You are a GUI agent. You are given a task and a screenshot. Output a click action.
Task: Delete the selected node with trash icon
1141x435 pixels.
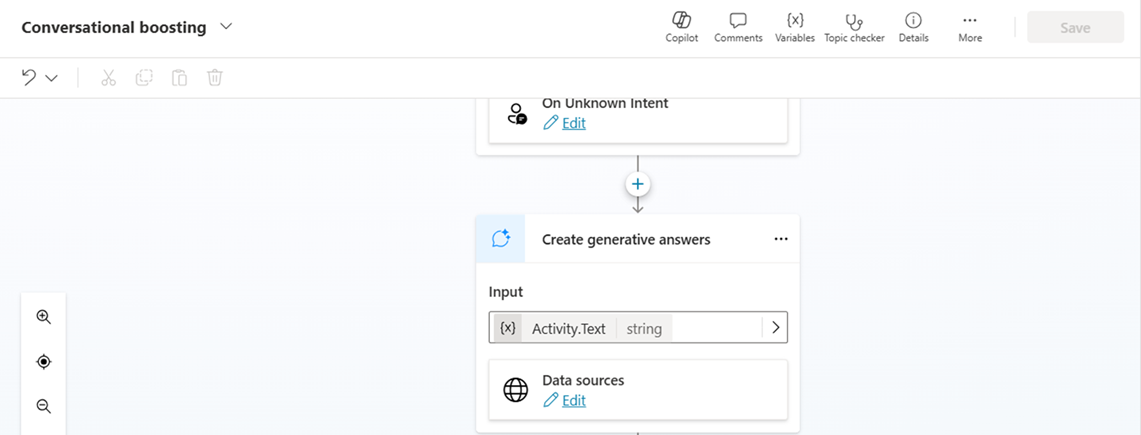point(215,78)
